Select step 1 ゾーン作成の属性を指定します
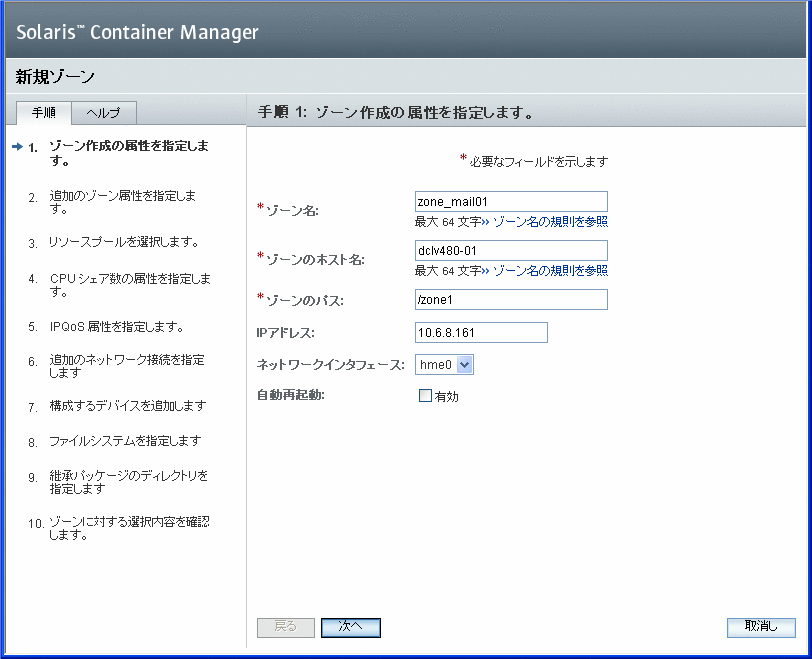The image size is (812, 659). (x=129, y=153)
